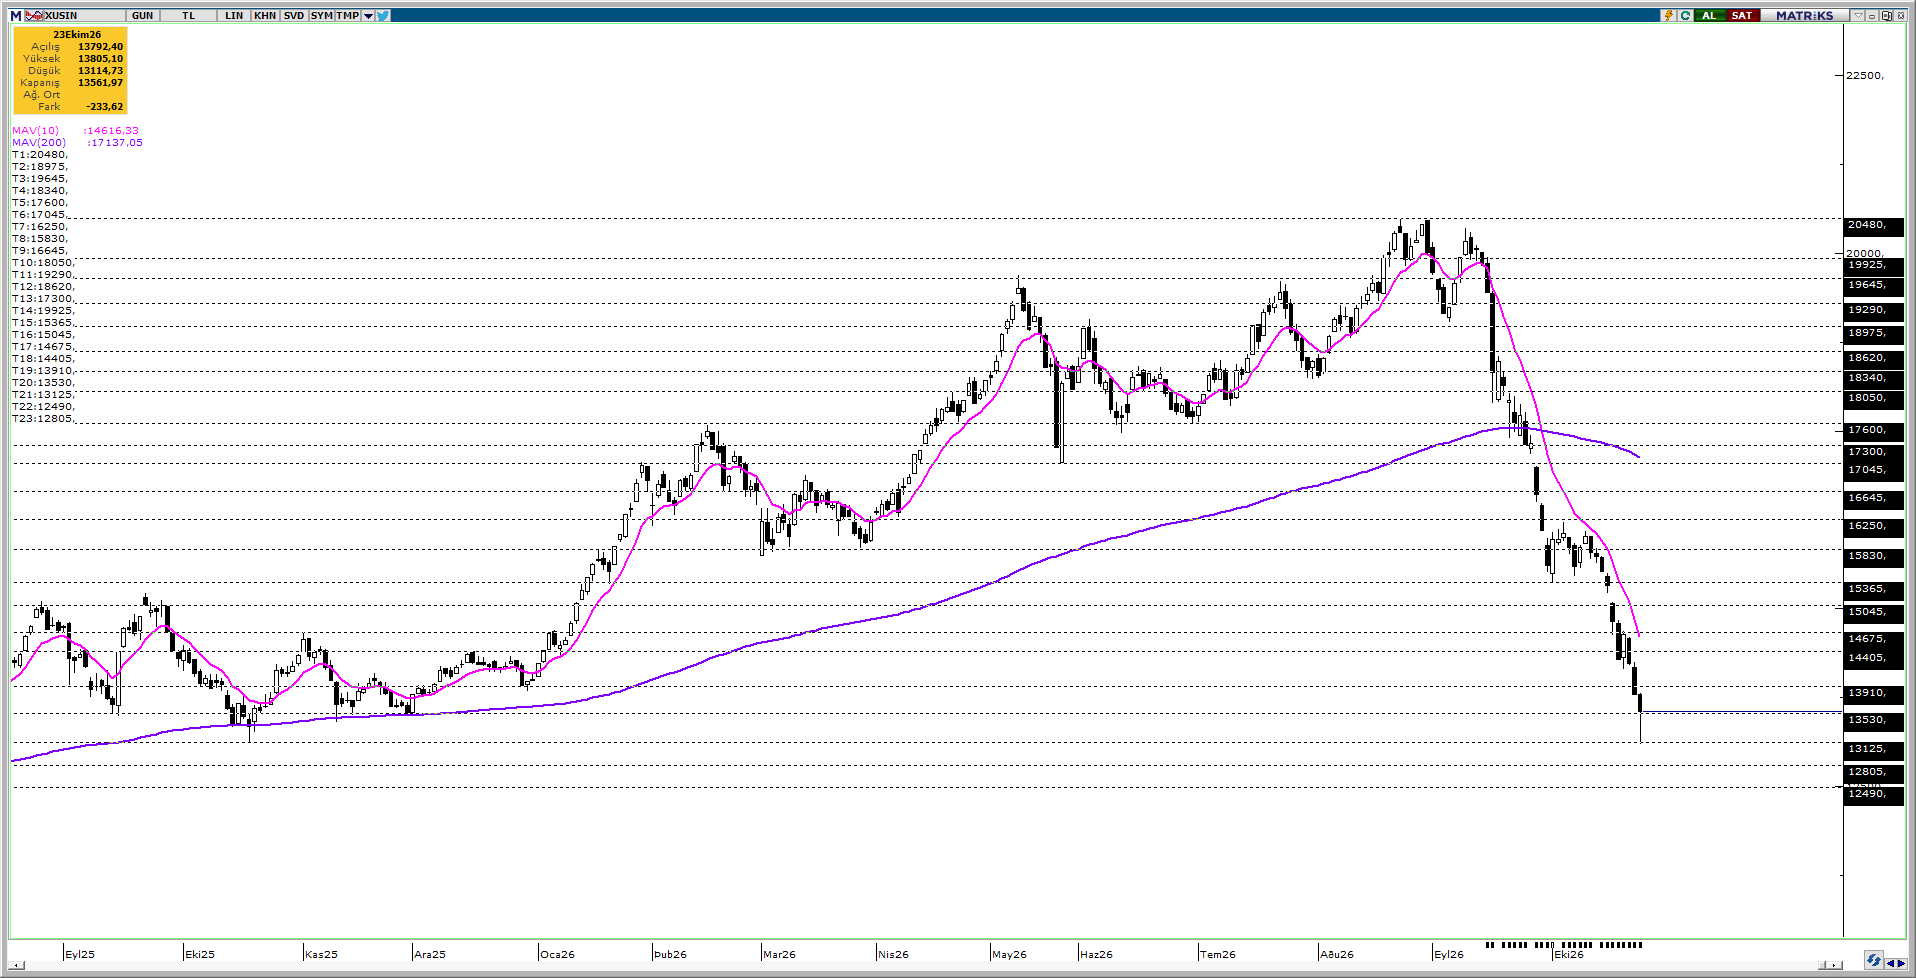Viewport: 1916px width, 978px height.
Task: Click the detach window icon
Action: coord(1886,15)
